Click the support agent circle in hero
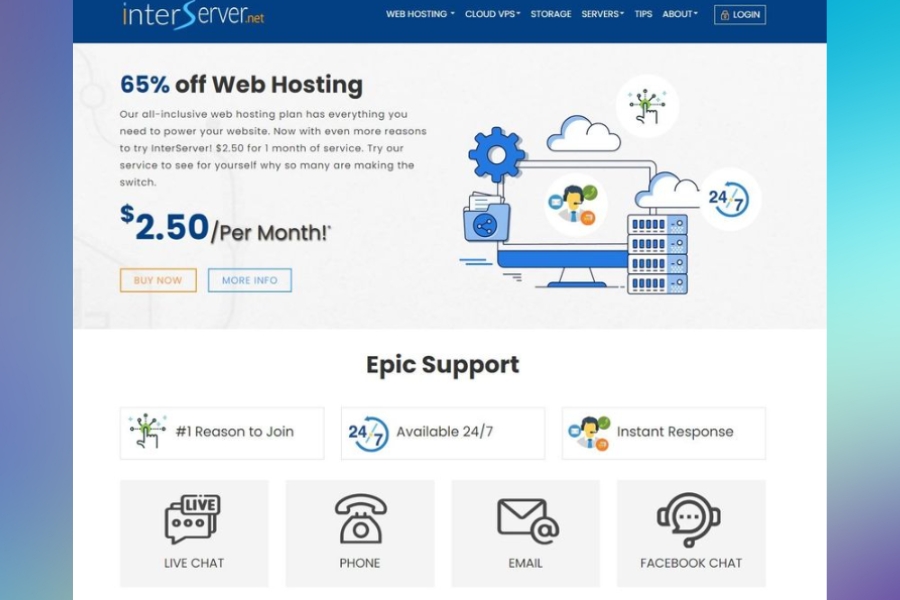The width and height of the screenshot is (900, 600). (x=576, y=204)
